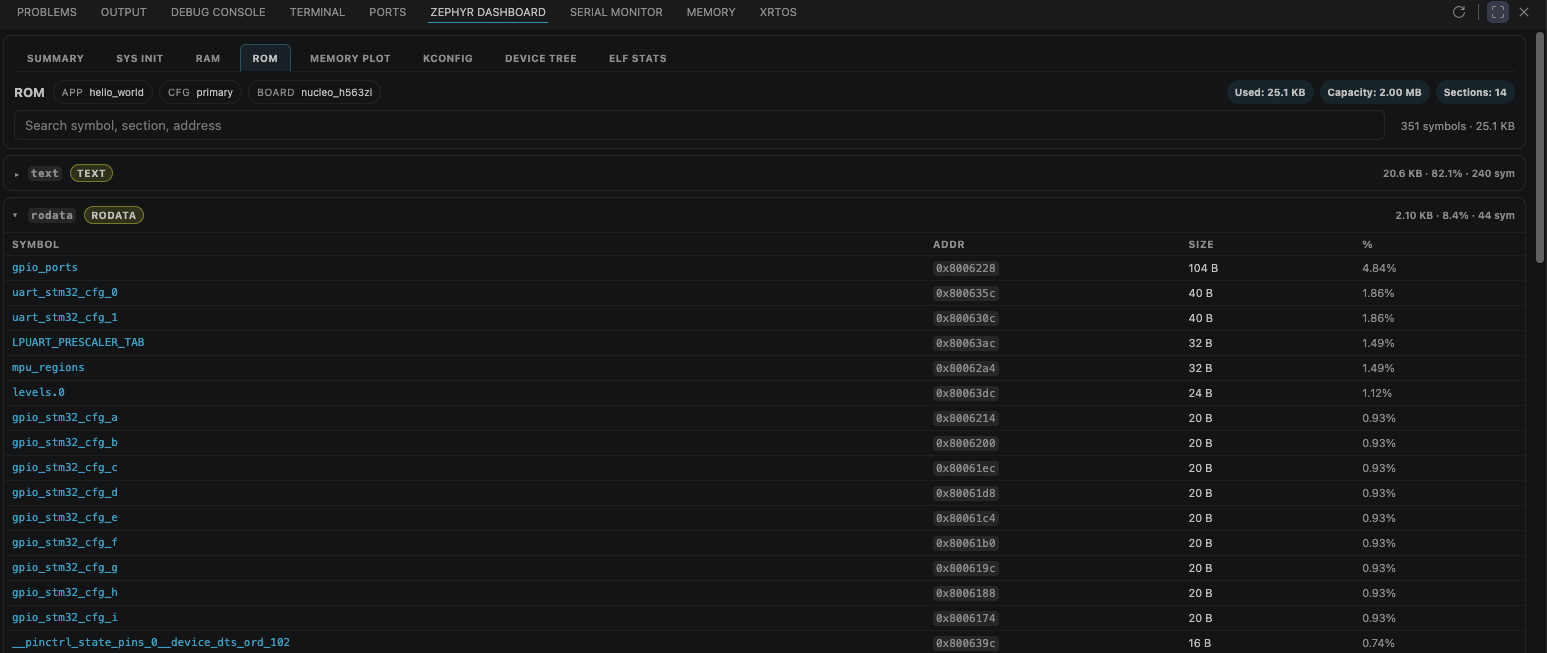The width and height of the screenshot is (1547, 653).
Task: Open KCONFIG dashboard tab
Action: [x=448, y=58]
